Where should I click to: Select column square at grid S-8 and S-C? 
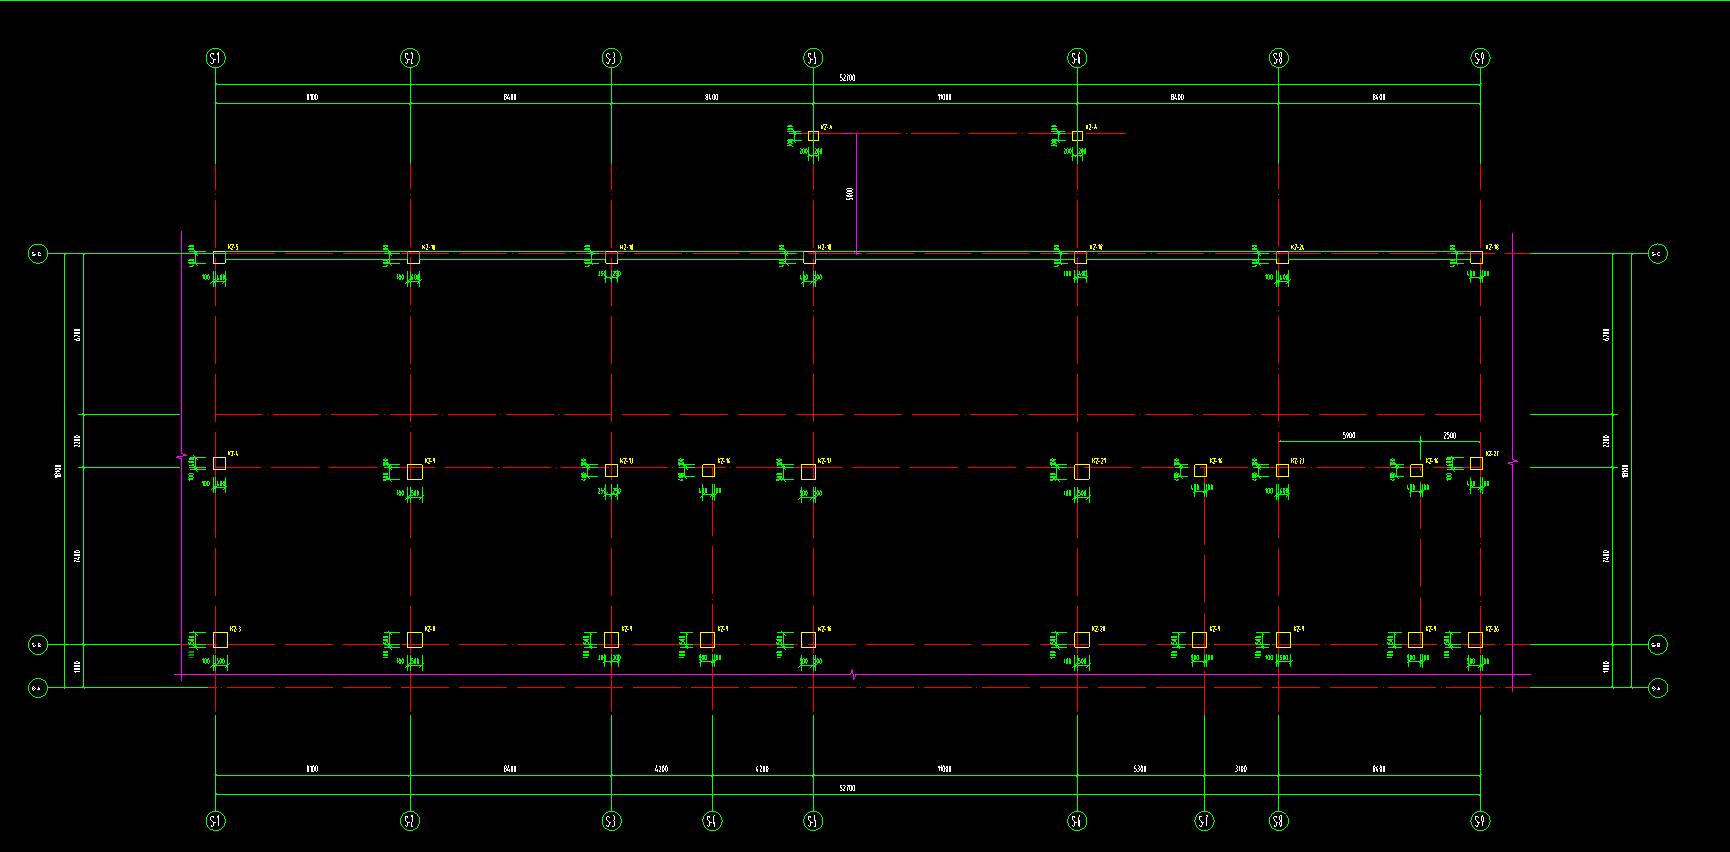click(1282, 257)
